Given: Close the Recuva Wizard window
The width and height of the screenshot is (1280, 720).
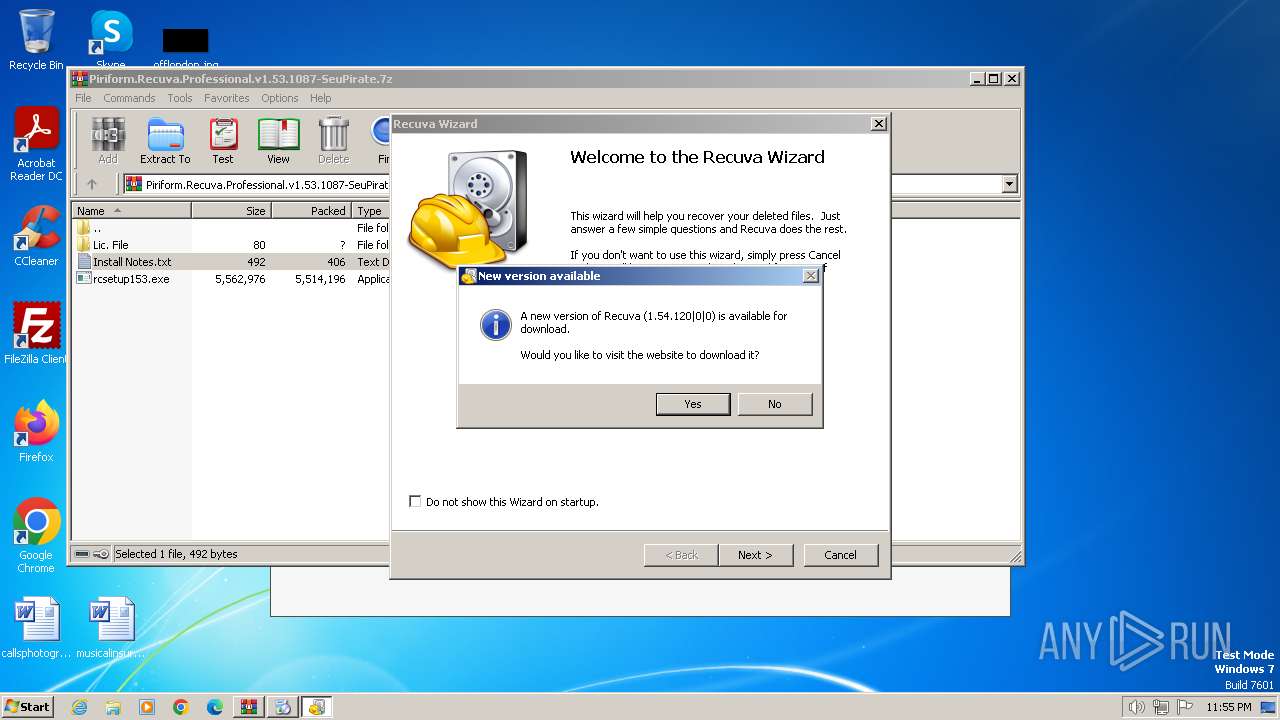Looking at the screenshot, I should point(878,124).
